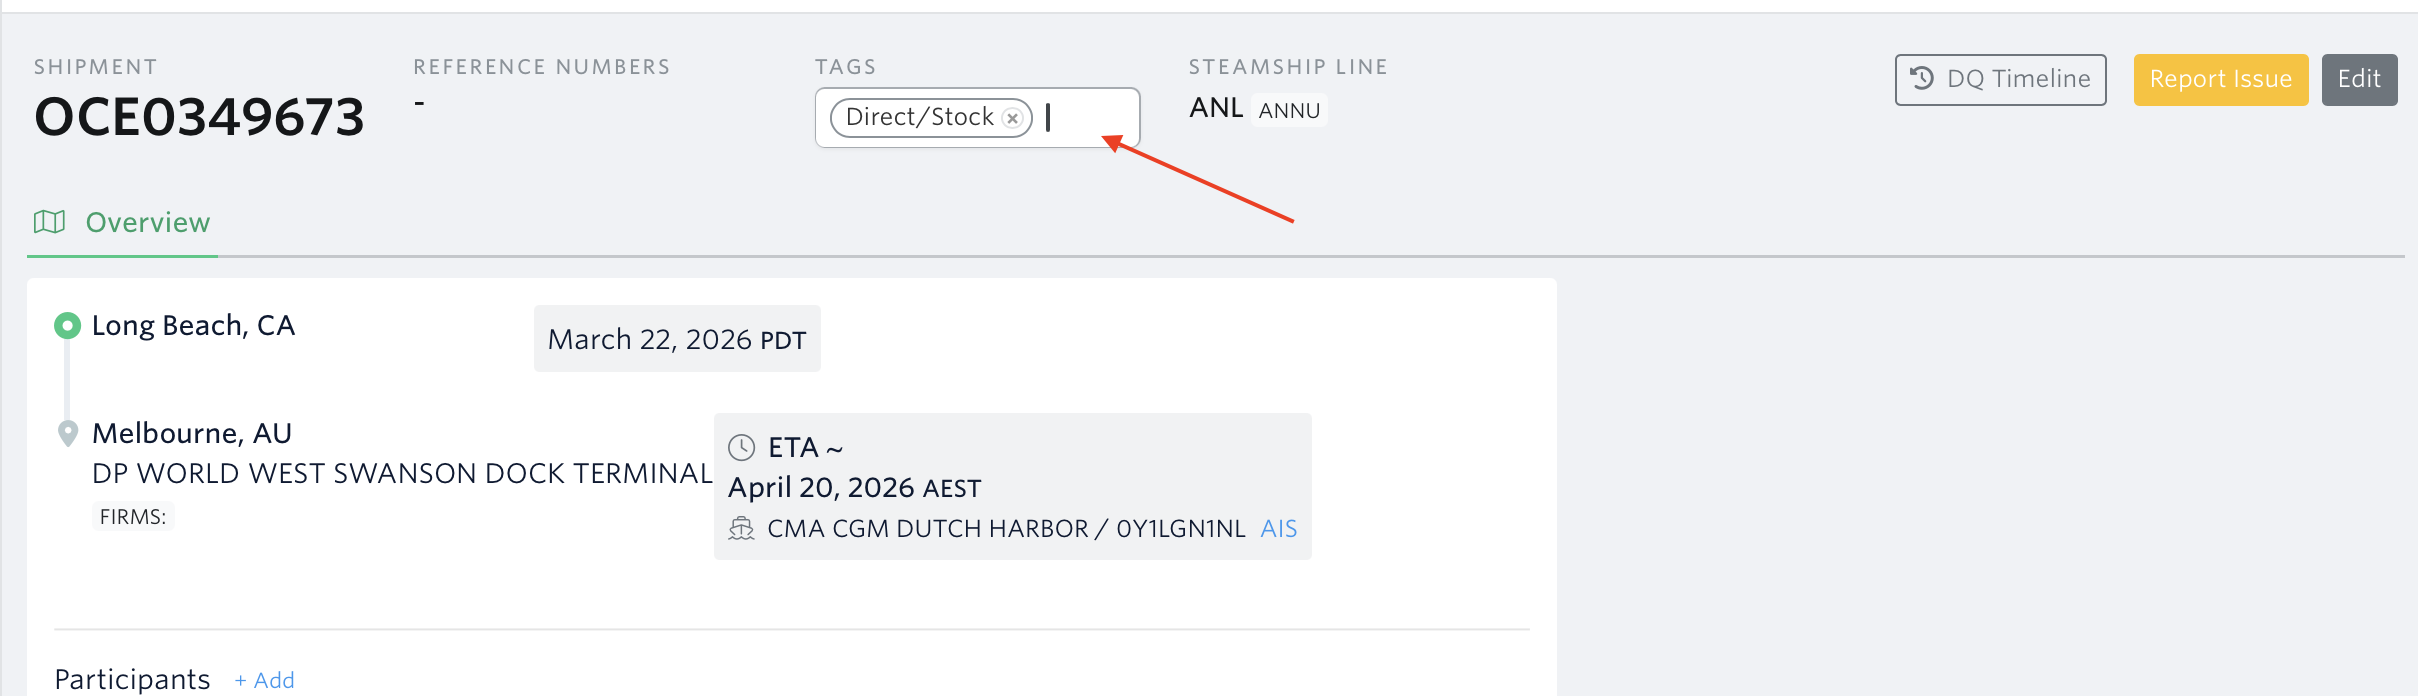Click the April 20, 2026 ETA date
This screenshot has width=2418, height=696.
click(x=854, y=487)
